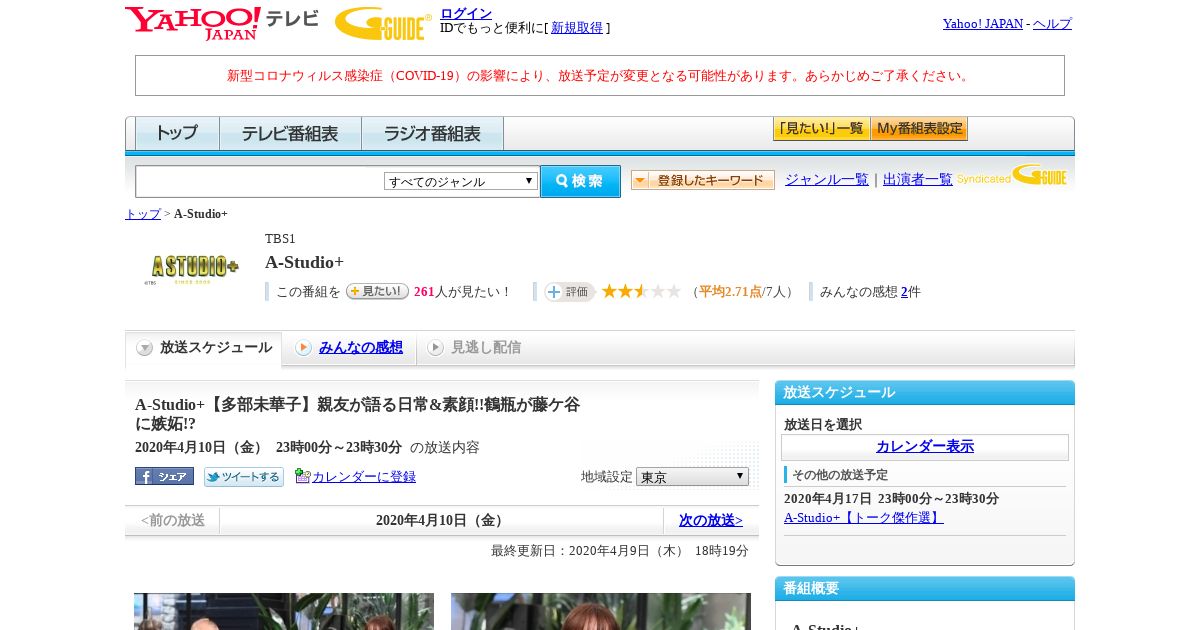Screen dimensions: 1200x630
Task: Click the right program photo thumbnail
Action: (x=601, y=611)
